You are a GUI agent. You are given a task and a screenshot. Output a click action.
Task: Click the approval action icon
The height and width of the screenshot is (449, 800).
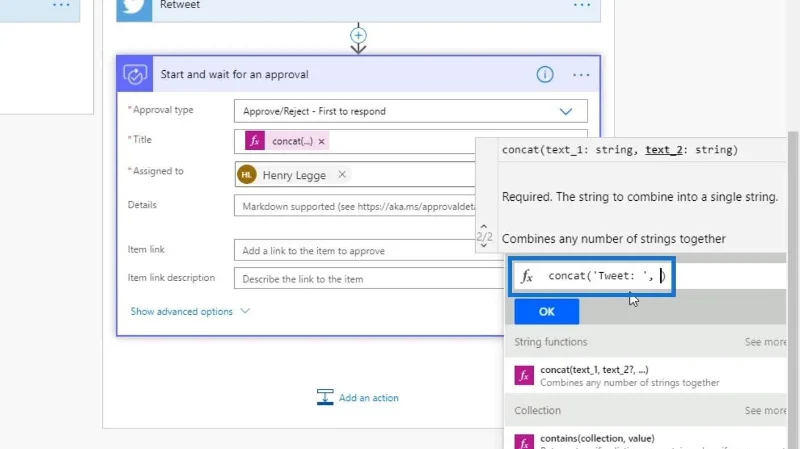(135, 74)
